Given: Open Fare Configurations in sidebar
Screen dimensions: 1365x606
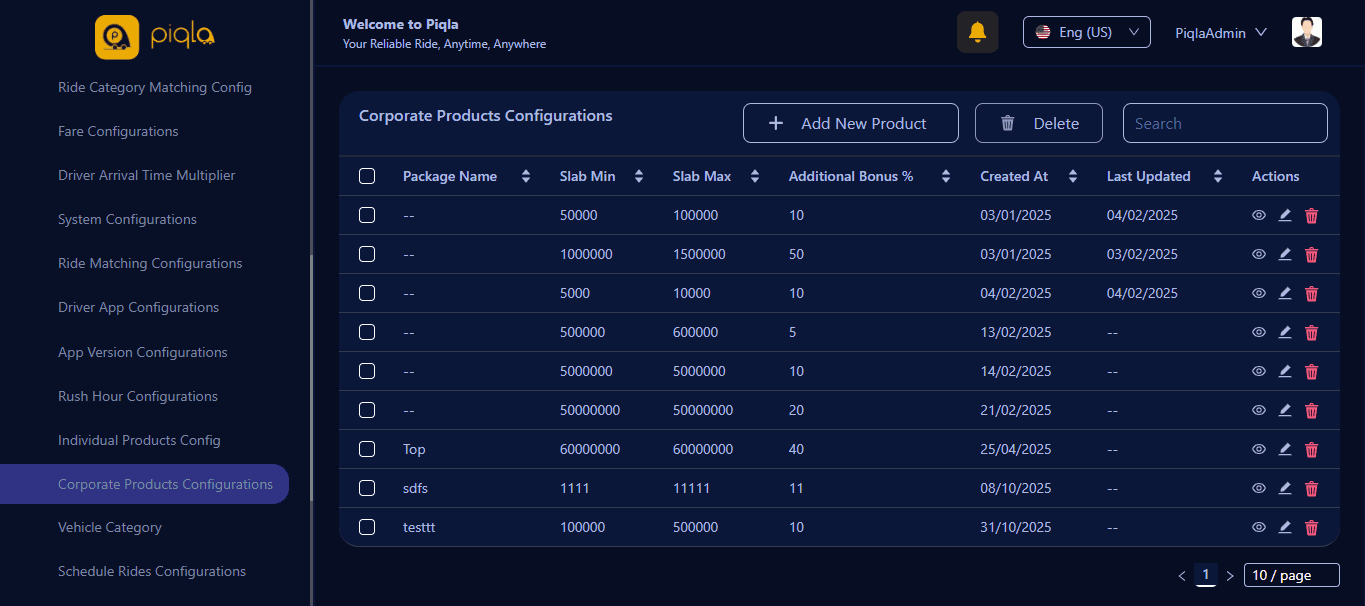Looking at the screenshot, I should 118,131.
